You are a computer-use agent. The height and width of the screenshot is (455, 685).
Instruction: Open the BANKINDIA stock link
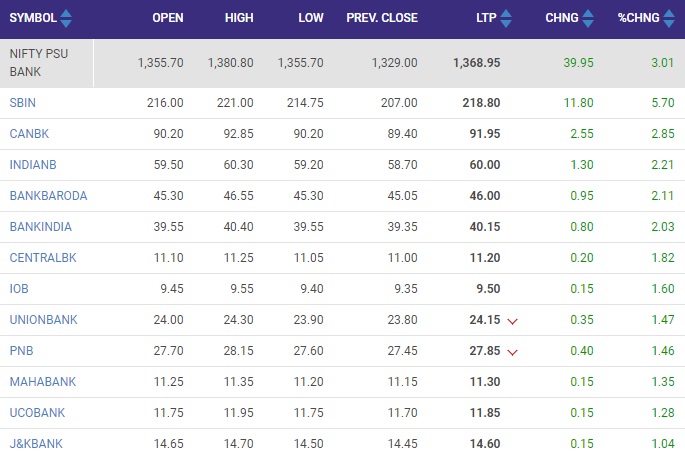41,227
